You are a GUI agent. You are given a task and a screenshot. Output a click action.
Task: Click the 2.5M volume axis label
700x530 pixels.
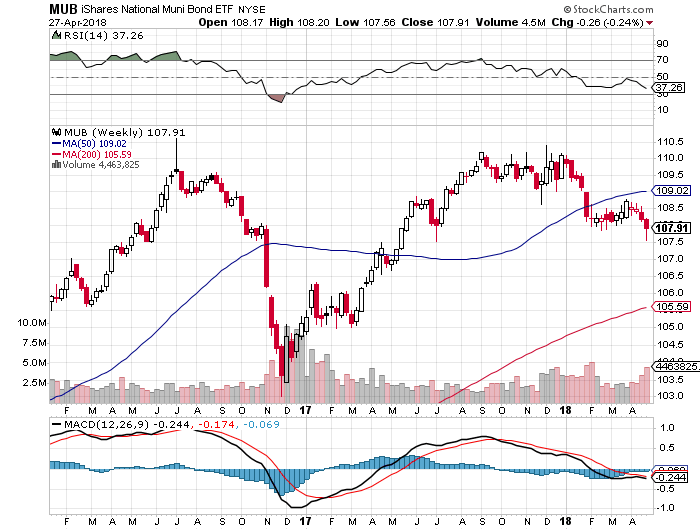tap(34, 383)
